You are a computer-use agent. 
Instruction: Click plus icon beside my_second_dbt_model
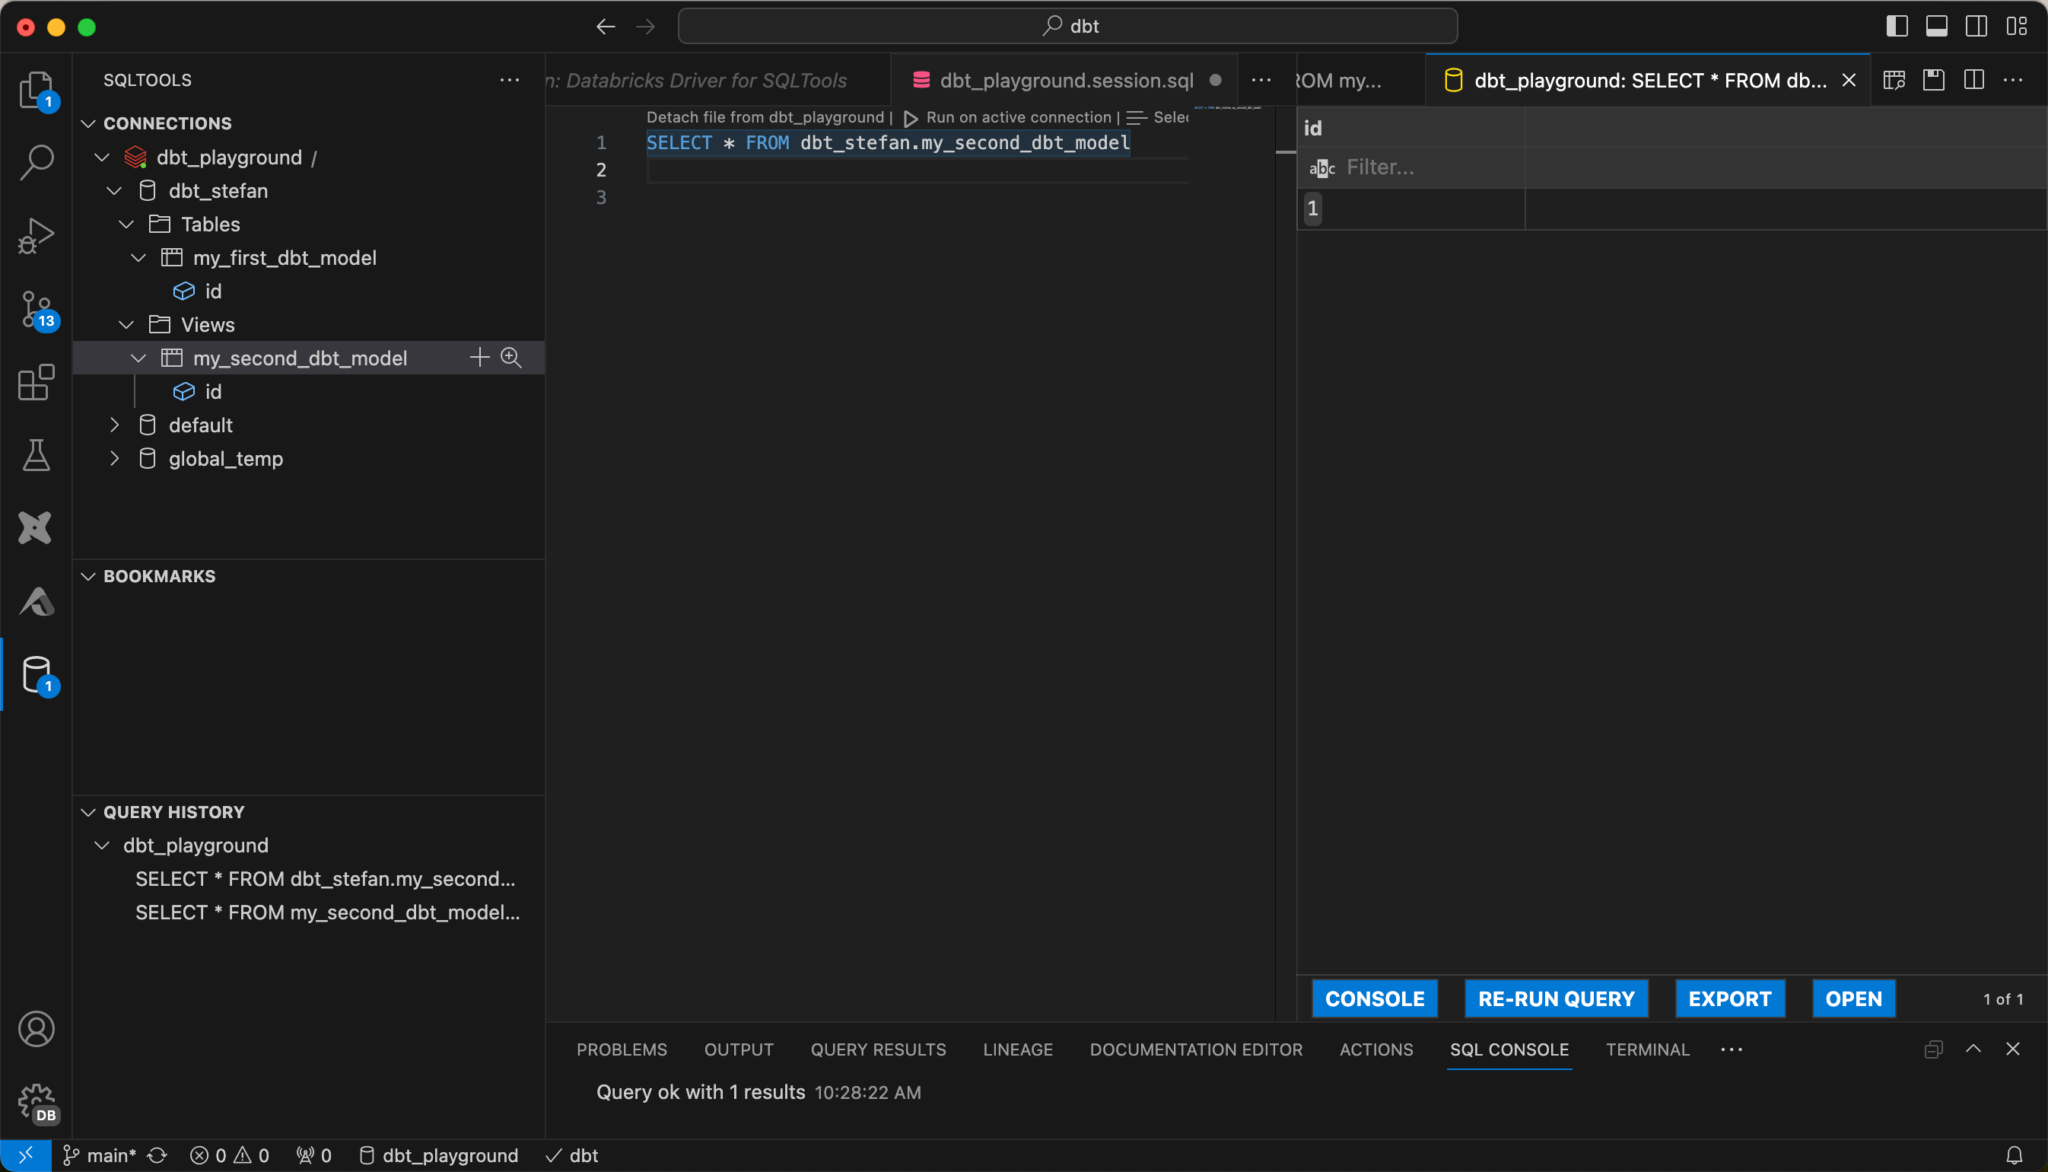pyautogui.click(x=480, y=358)
